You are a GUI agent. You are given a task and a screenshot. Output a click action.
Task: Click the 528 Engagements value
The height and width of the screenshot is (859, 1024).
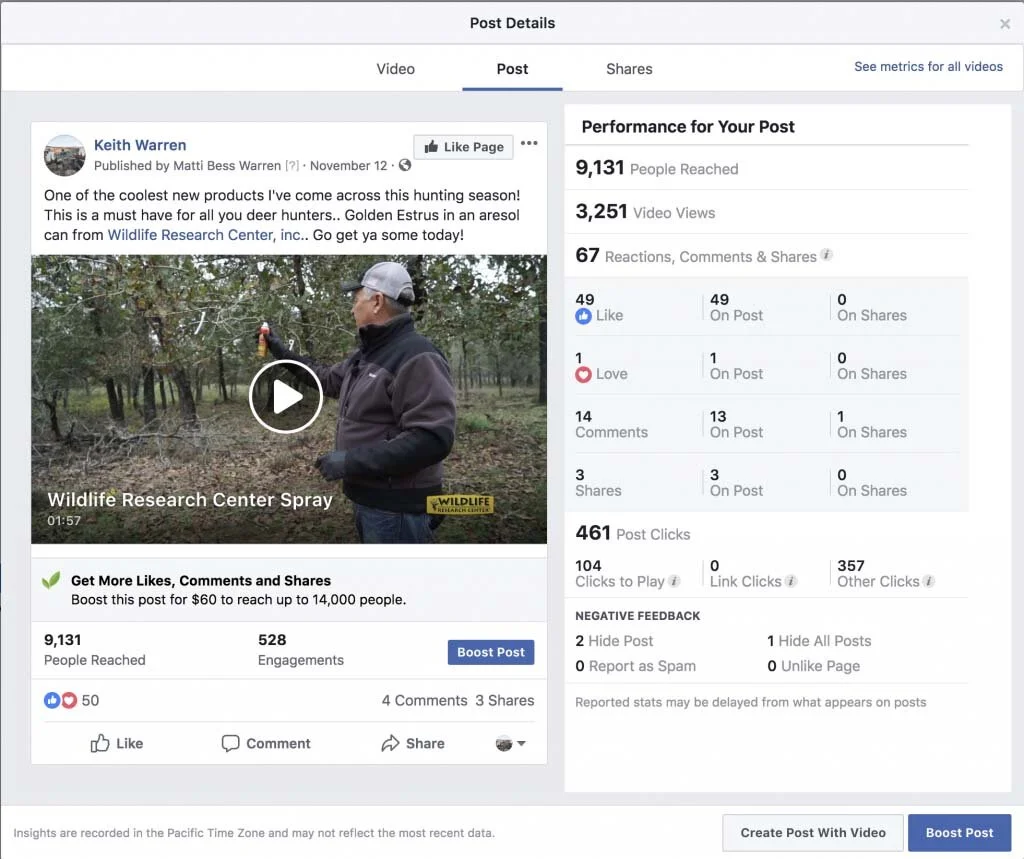272,640
